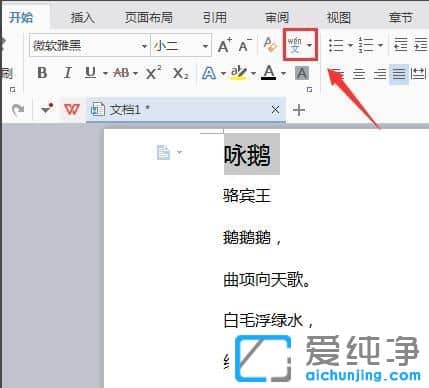The image size is (429, 388).
Task: Toggle superscript X² formatting
Action: point(153,72)
